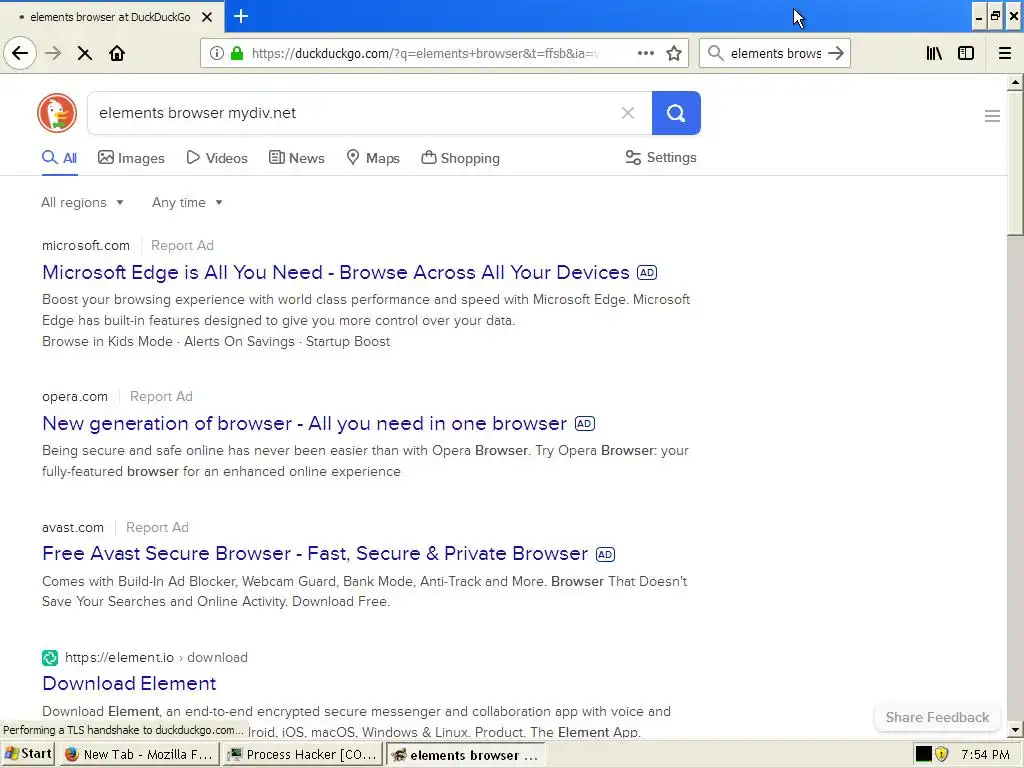Open Download Element result link
The height and width of the screenshot is (768, 1024).
[x=129, y=683]
